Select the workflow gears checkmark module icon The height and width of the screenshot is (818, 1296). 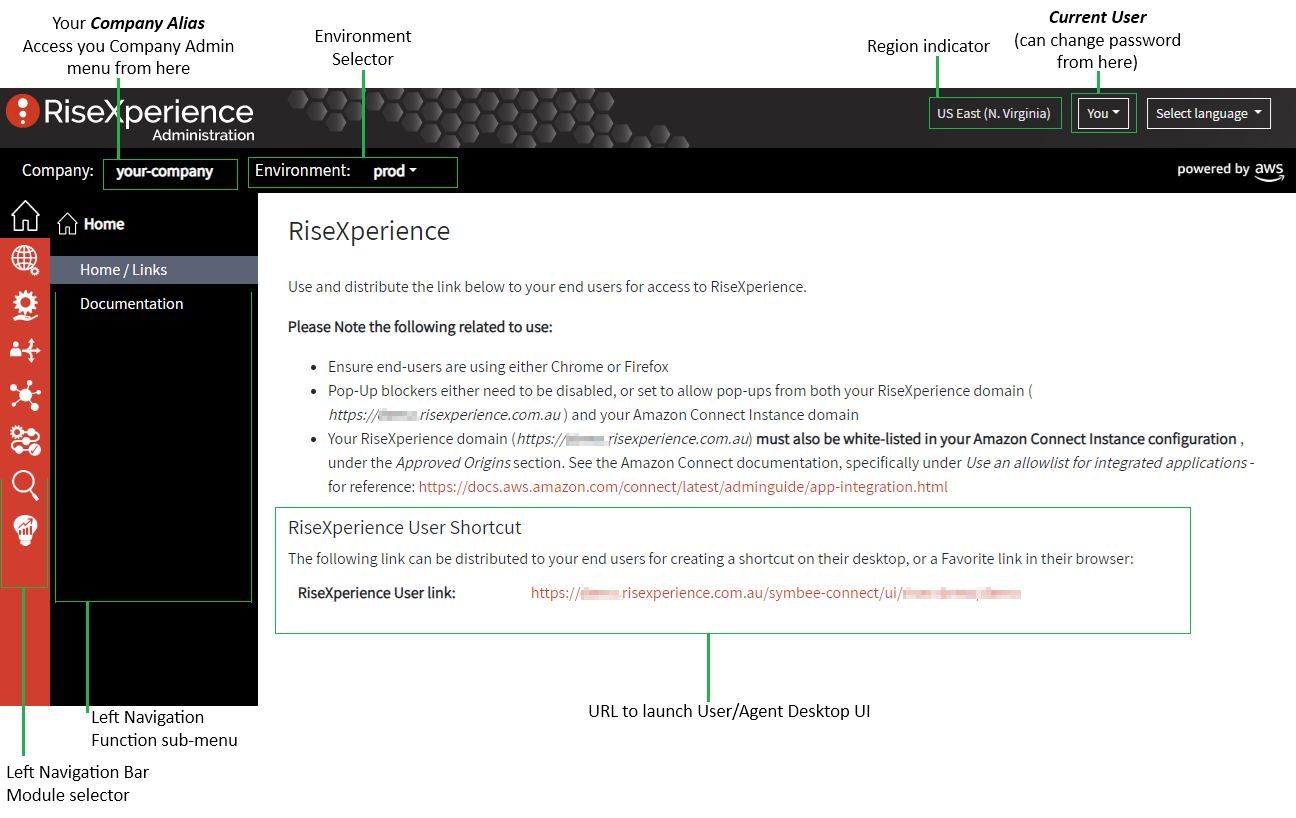pyautogui.click(x=25, y=440)
